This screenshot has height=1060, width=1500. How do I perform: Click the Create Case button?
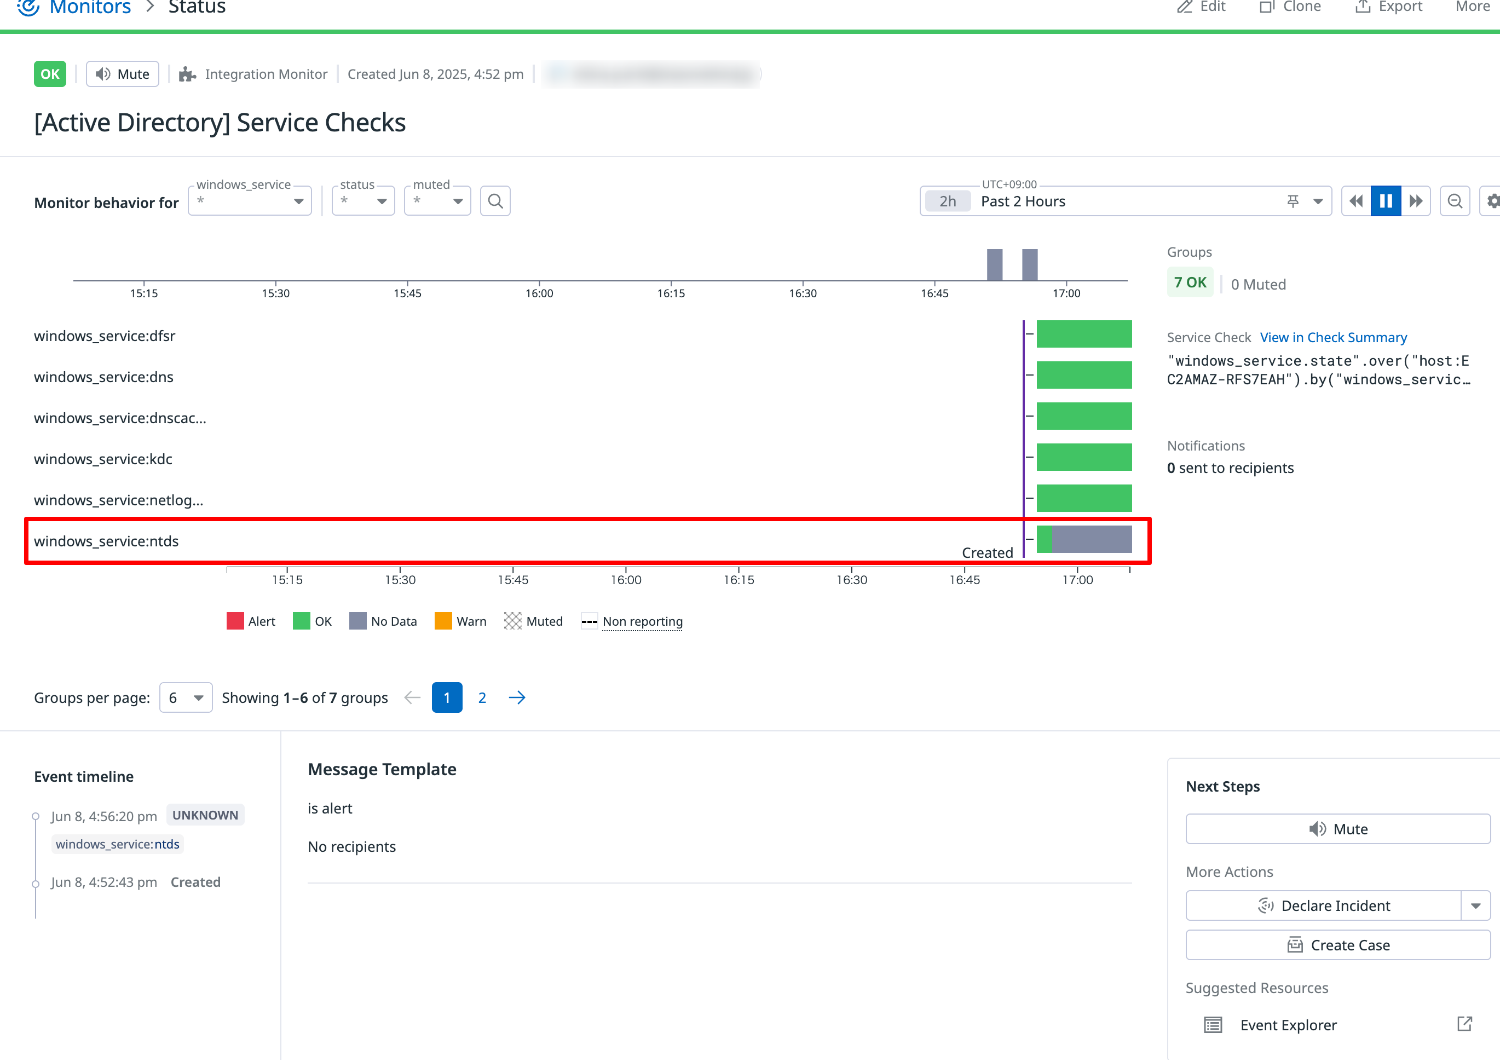point(1338,945)
